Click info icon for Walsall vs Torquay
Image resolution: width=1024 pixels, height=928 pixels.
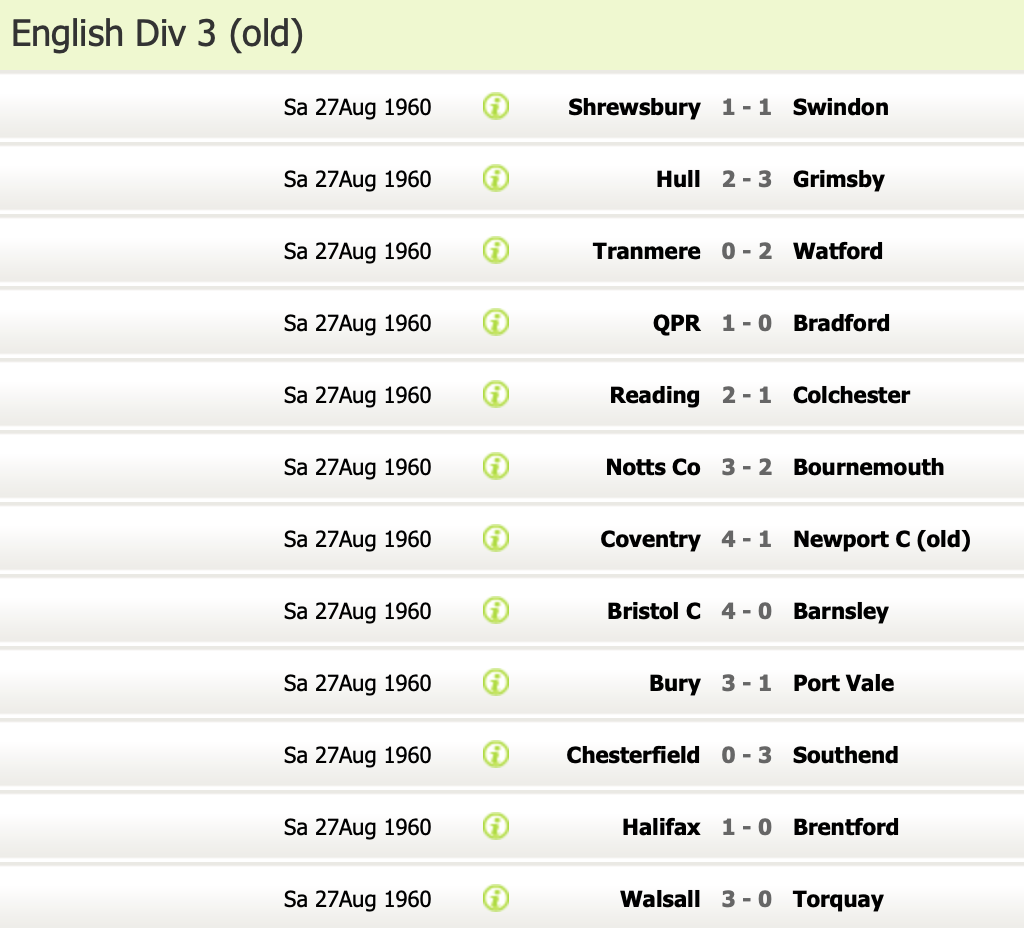pos(496,898)
